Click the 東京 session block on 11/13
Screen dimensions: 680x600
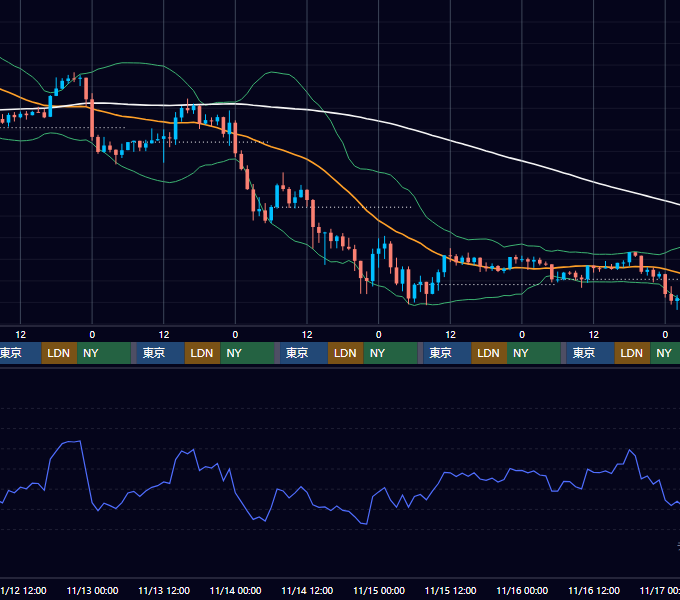[x=160, y=353]
